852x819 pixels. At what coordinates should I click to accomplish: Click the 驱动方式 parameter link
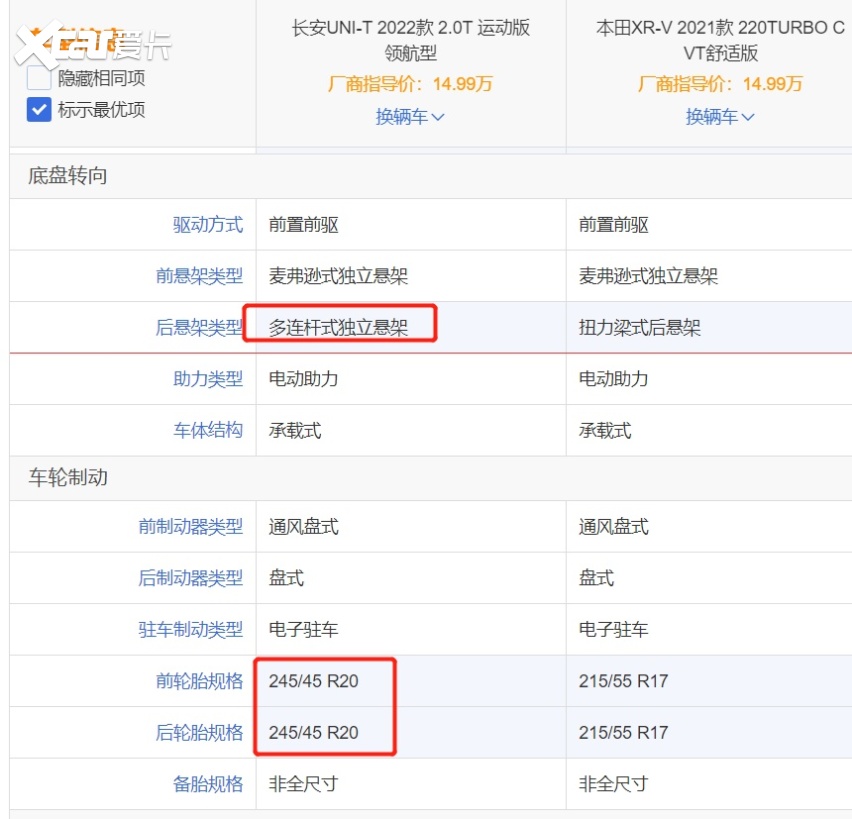coord(208,224)
